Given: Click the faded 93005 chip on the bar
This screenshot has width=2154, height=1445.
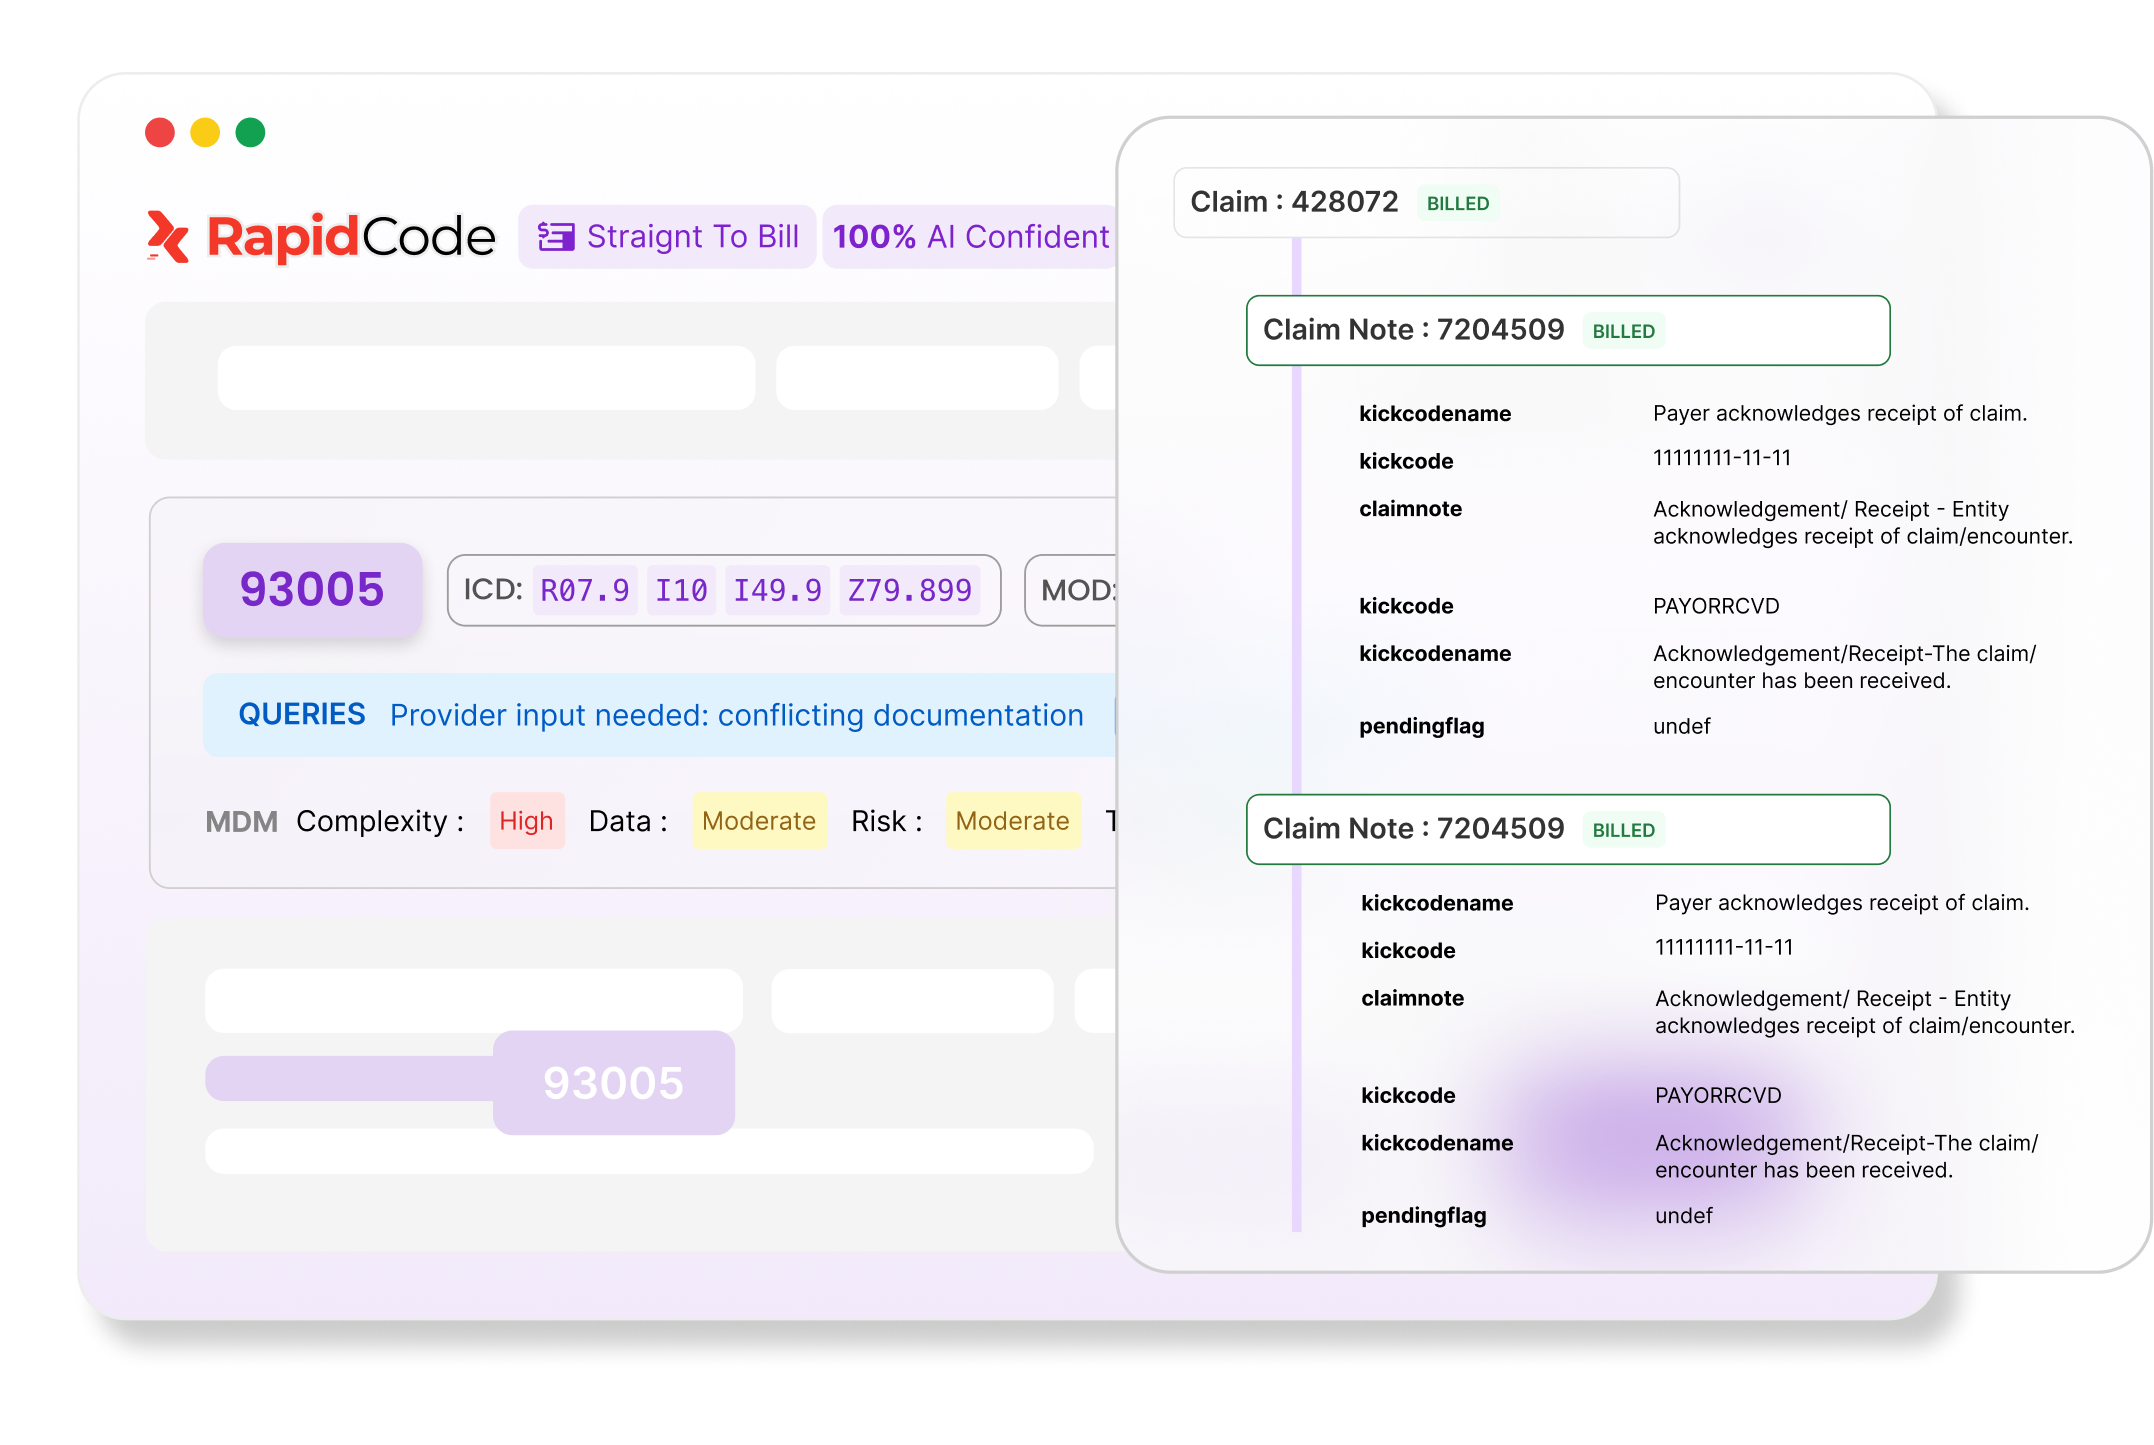Looking at the screenshot, I should pyautogui.click(x=613, y=1083).
